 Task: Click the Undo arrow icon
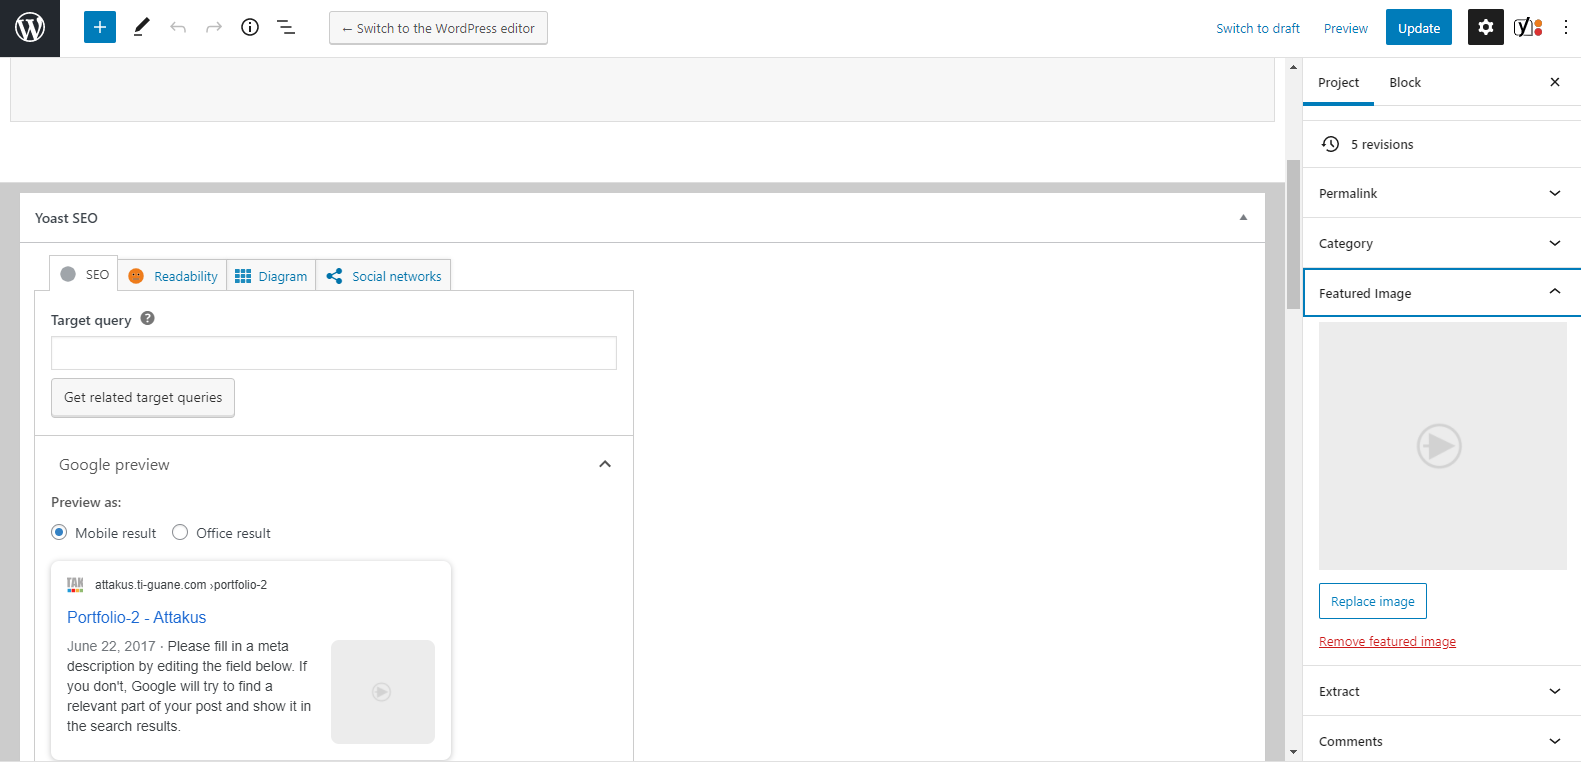click(178, 28)
